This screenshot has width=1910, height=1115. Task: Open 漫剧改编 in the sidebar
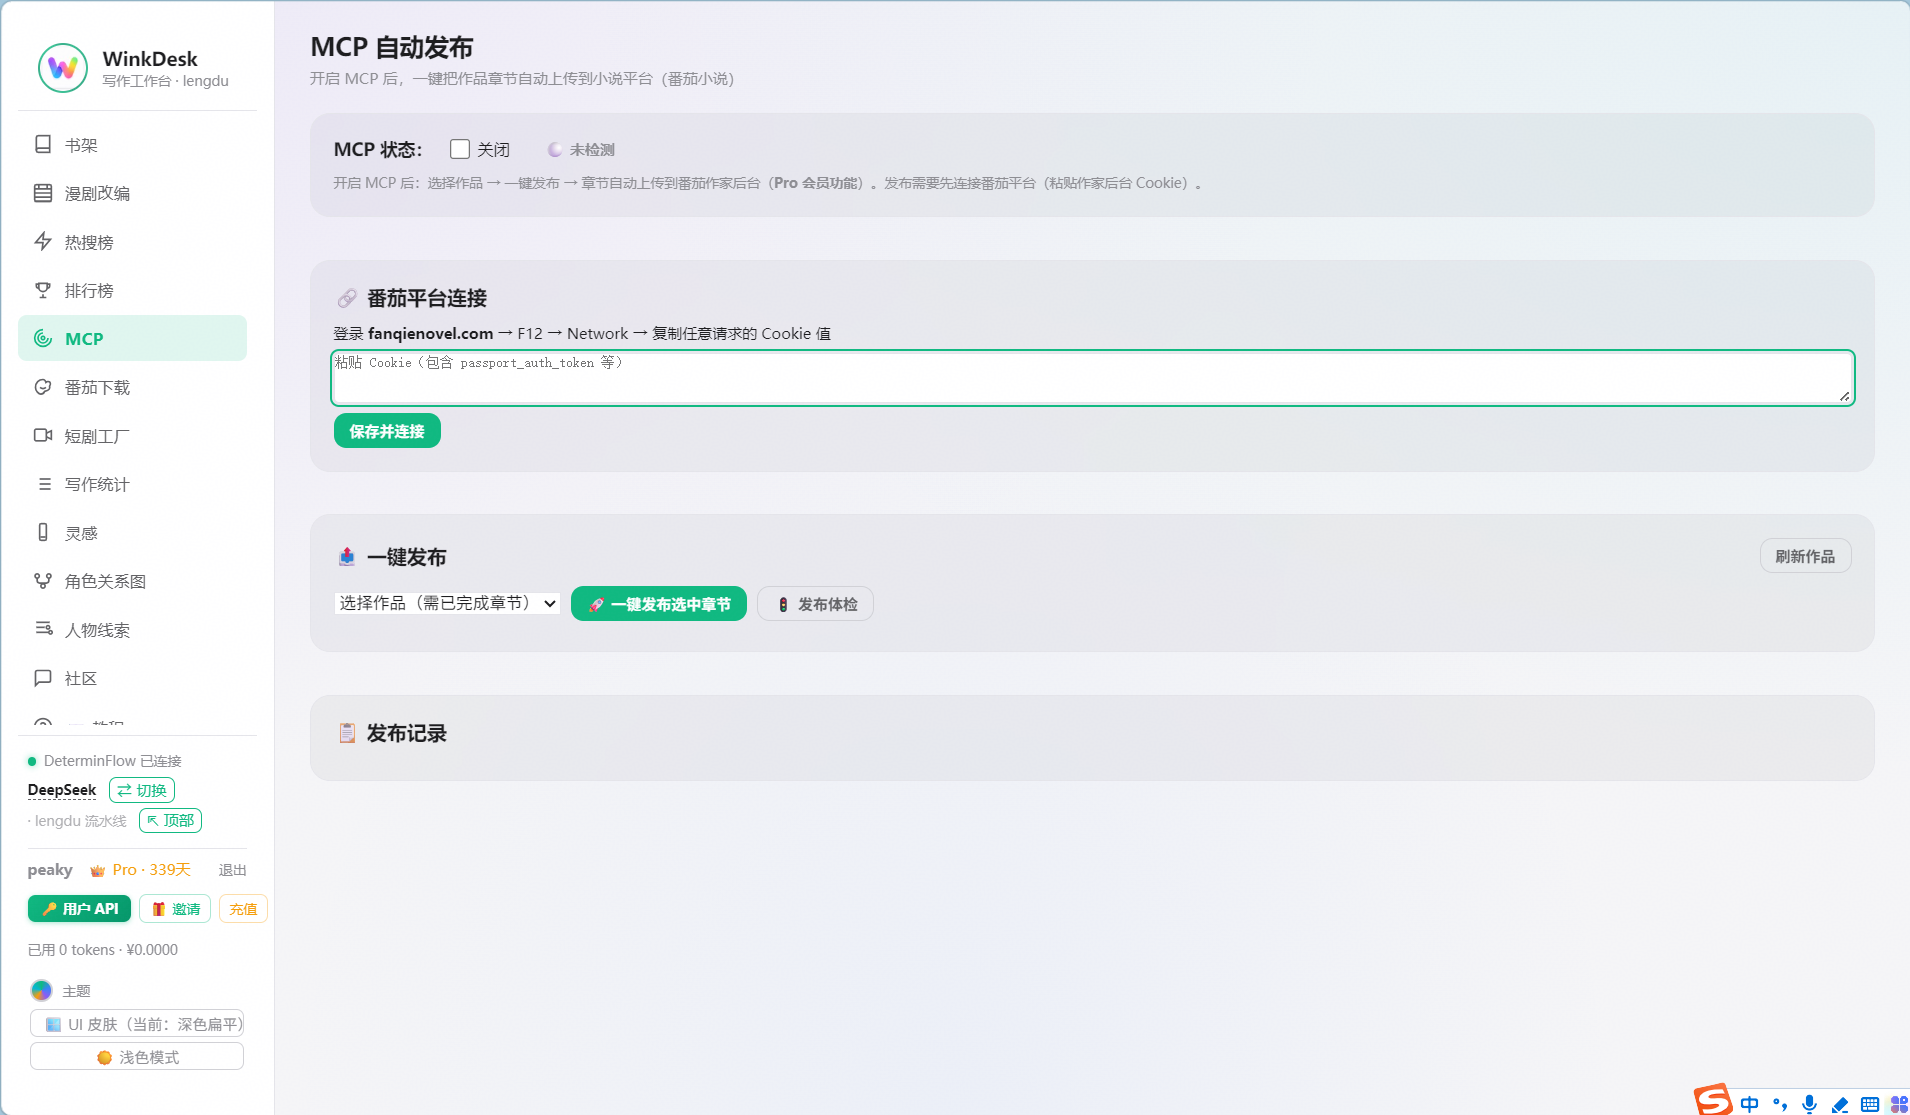132,193
